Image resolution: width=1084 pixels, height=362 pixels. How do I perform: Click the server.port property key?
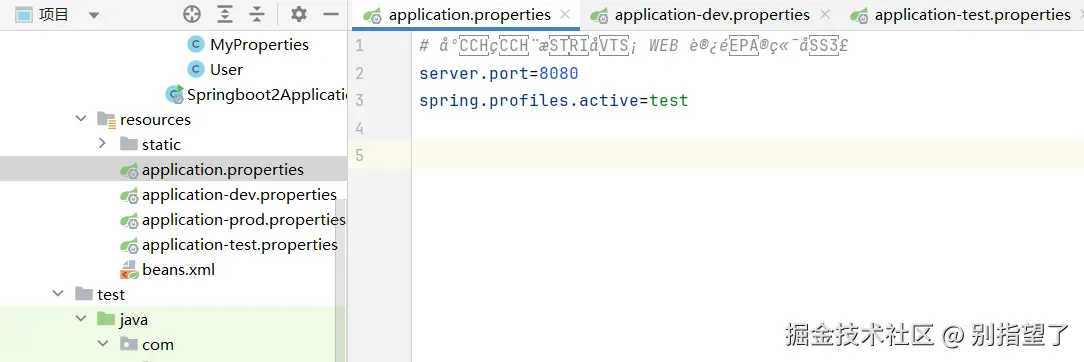tap(474, 74)
